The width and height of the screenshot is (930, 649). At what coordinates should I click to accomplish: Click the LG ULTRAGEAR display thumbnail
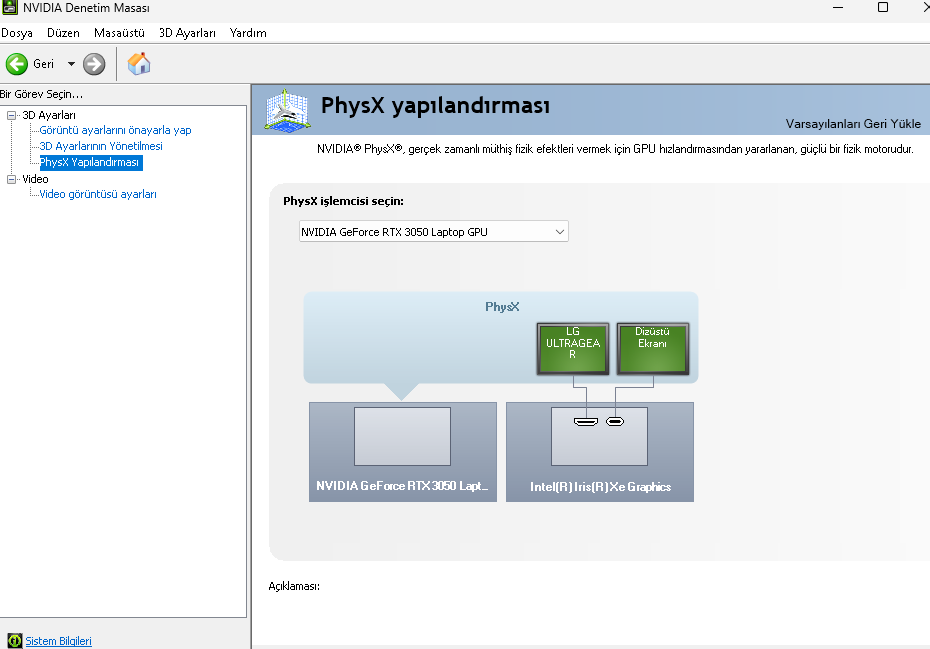(x=573, y=349)
